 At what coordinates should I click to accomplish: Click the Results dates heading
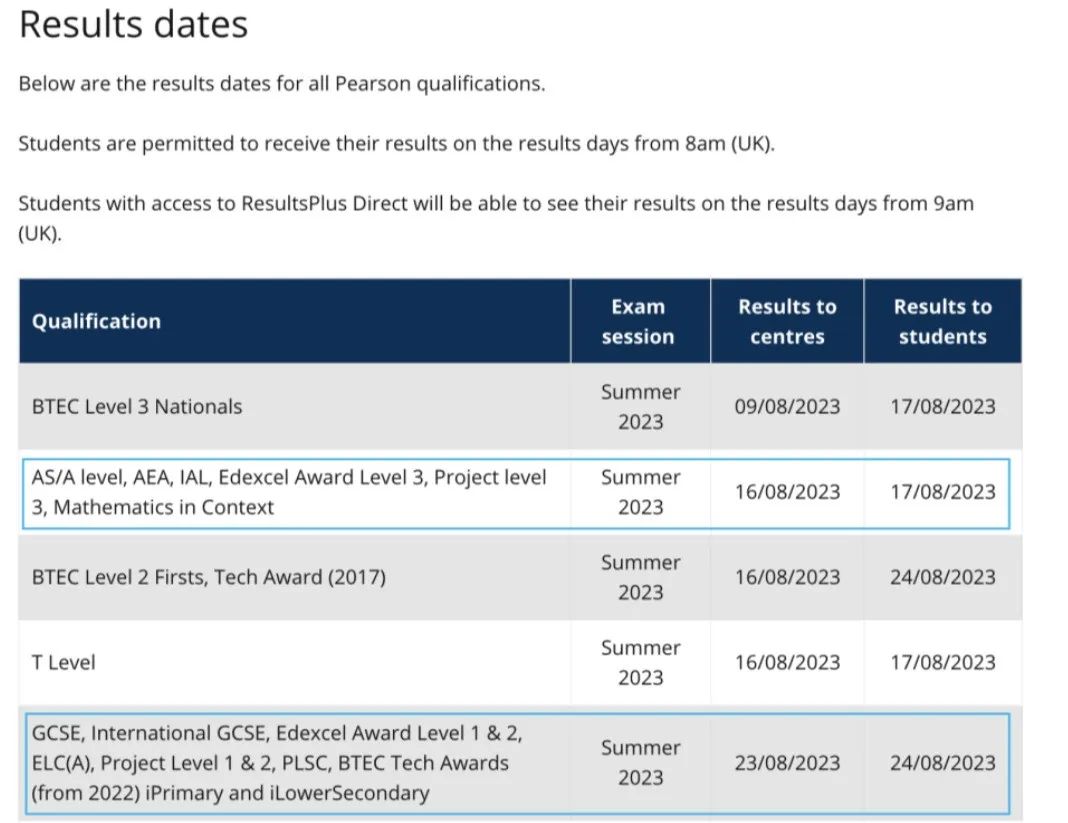(x=134, y=25)
